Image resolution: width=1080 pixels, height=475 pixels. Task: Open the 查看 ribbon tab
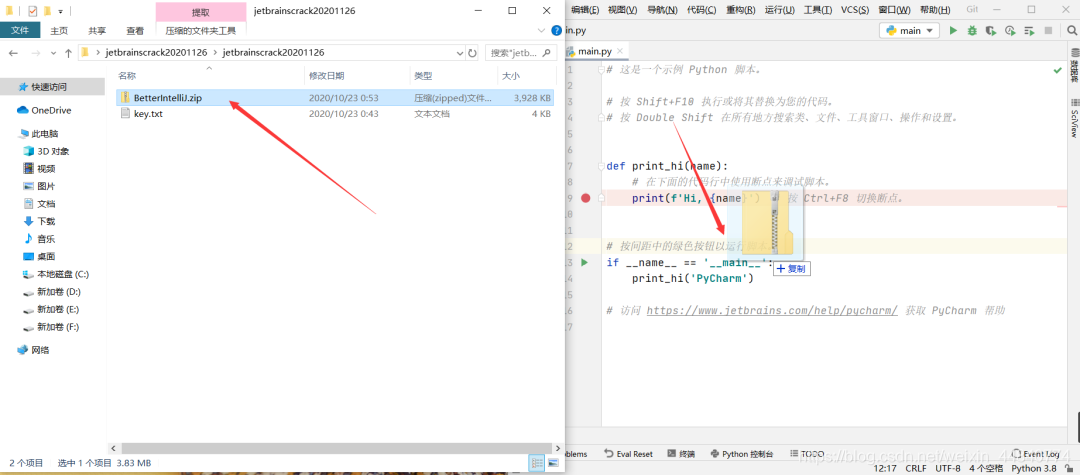pos(135,31)
